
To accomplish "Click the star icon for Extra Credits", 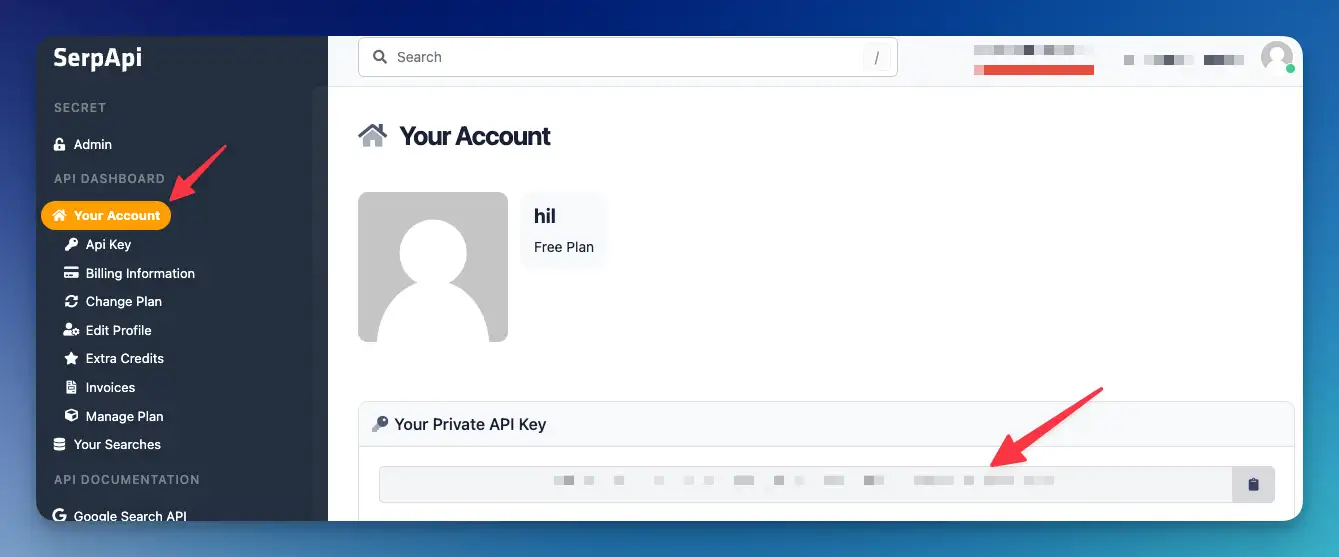I will point(71,358).
